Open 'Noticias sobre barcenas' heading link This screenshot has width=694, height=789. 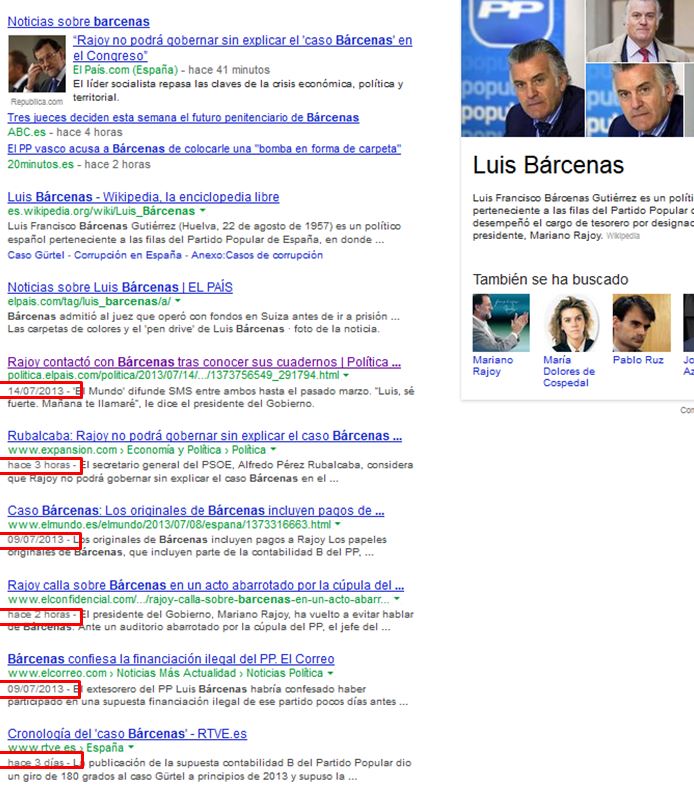coord(78,21)
